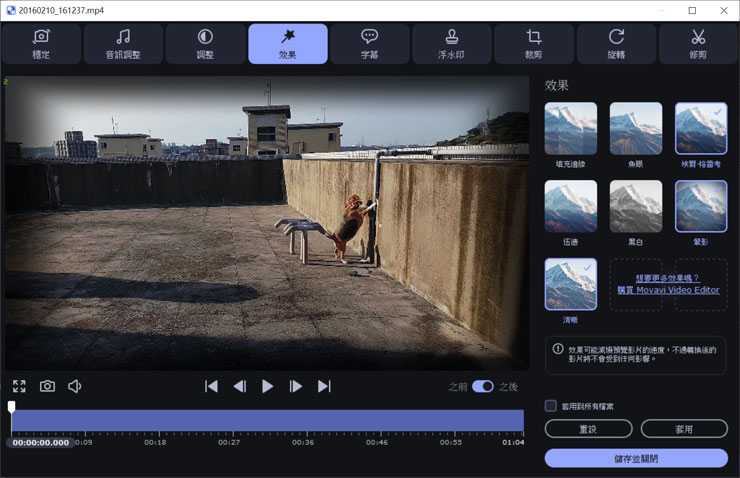The width and height of the screenshot is (740, 478).
Task: Click the 00:00:00.000 timecode field
Action: [41, 443]
